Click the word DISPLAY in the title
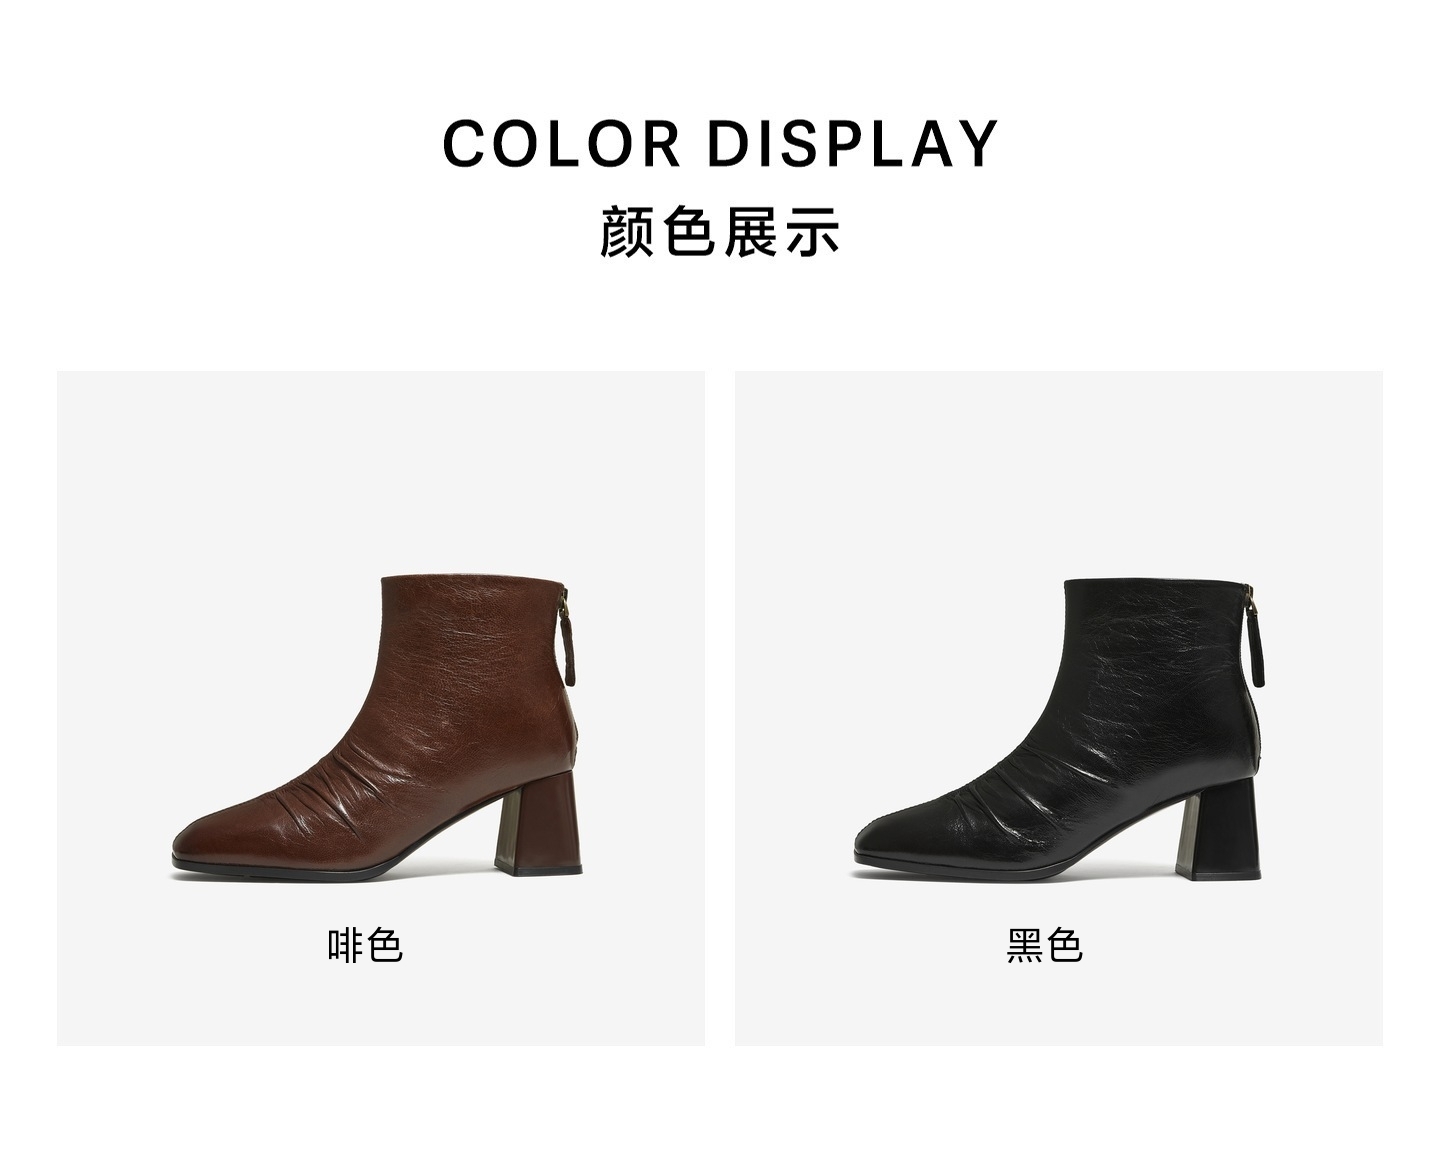This screenshot has width=1440, height=1171. click(853, 144)
